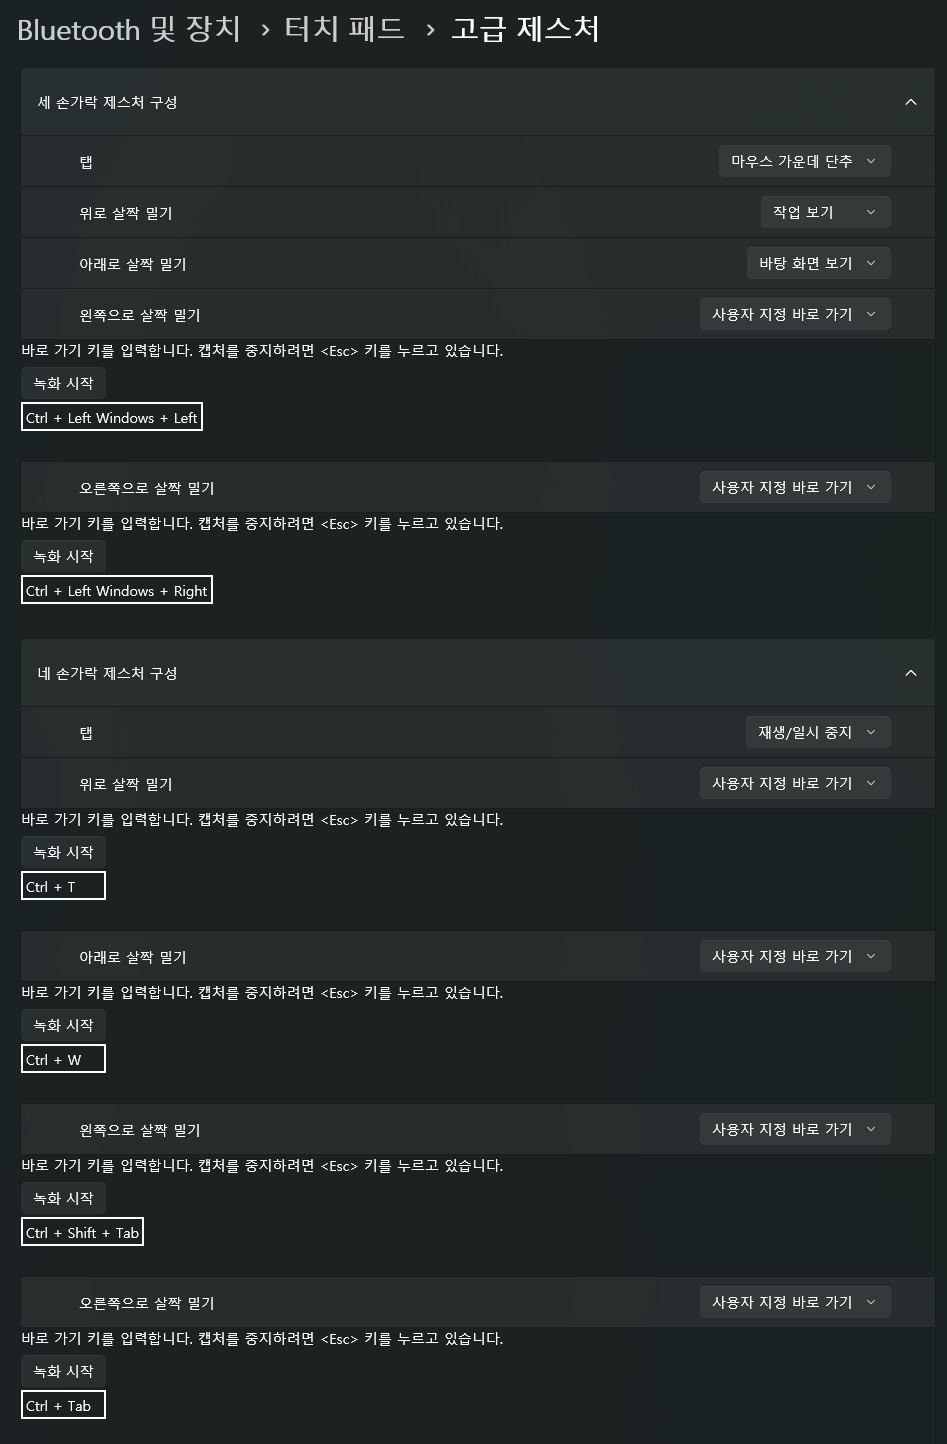This screenshot has width=947, height=1444.
Task: Click the Ctrl + W shortcut field
Action: tap(63, 1059)
